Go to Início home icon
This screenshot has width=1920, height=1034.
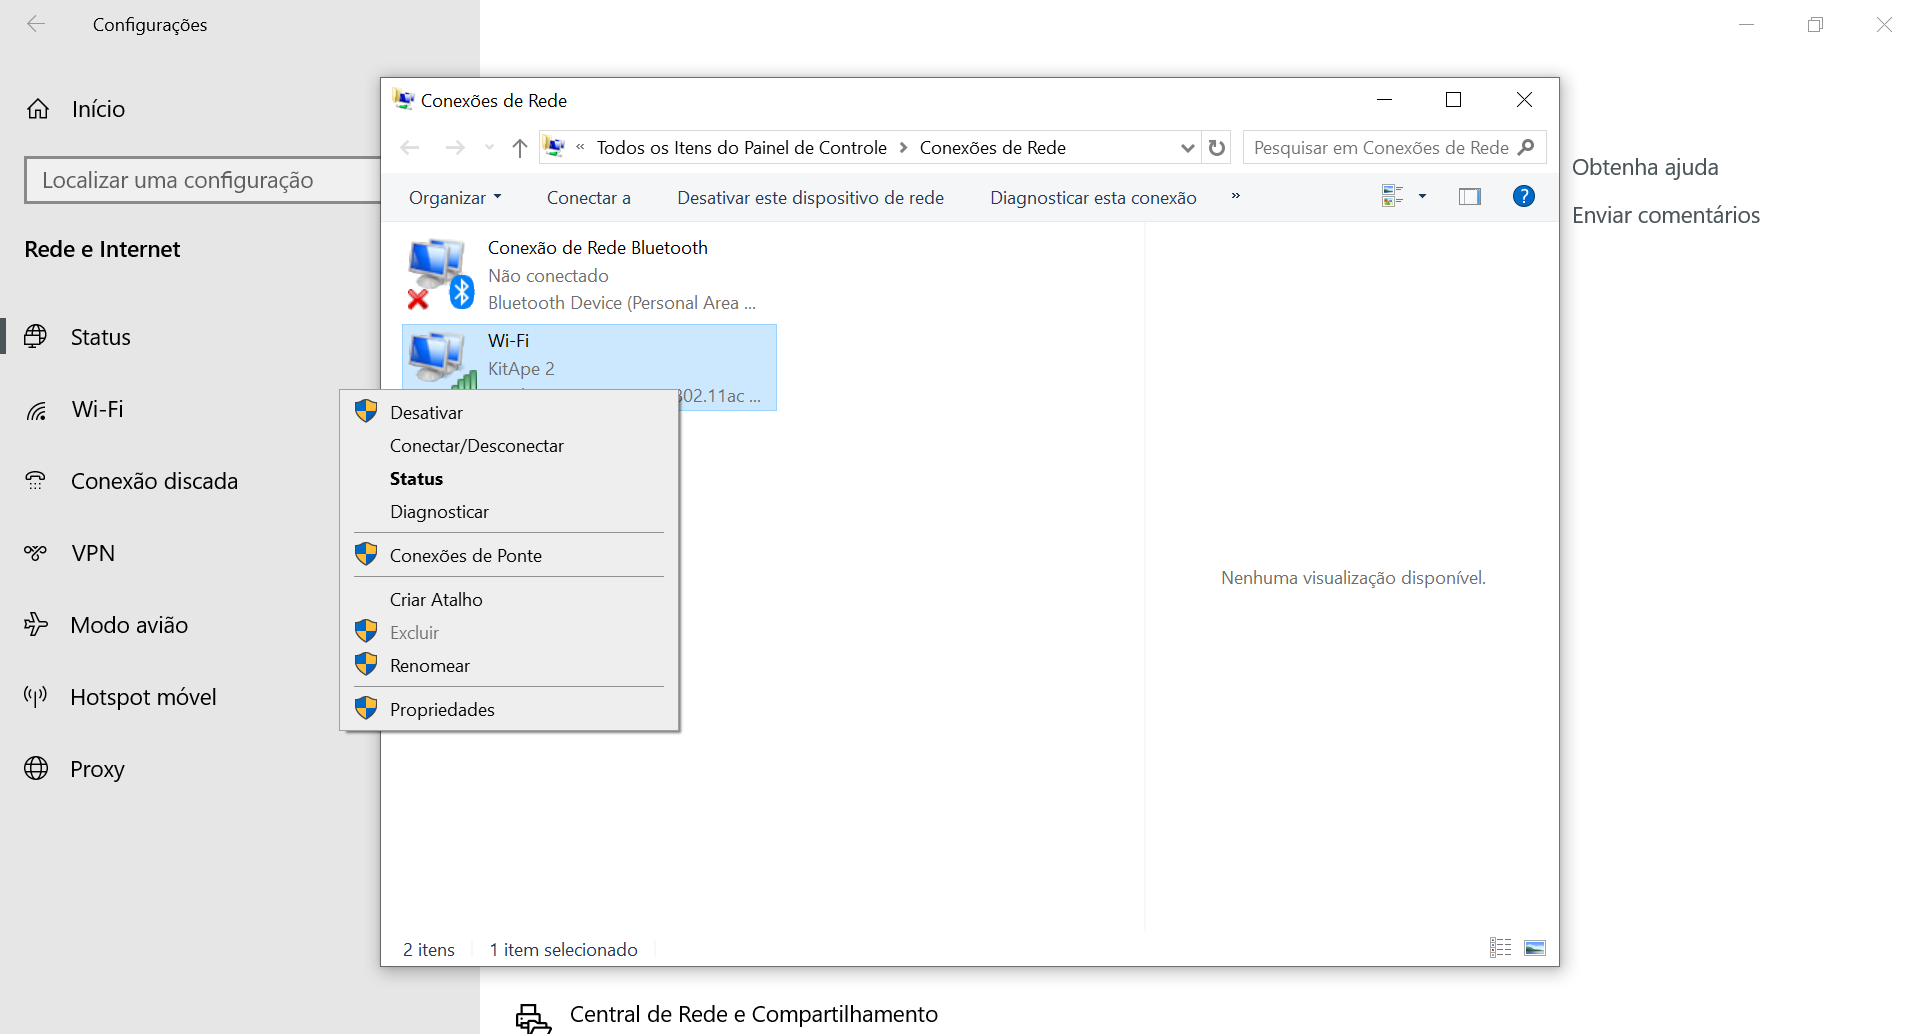tap(38, 109)
